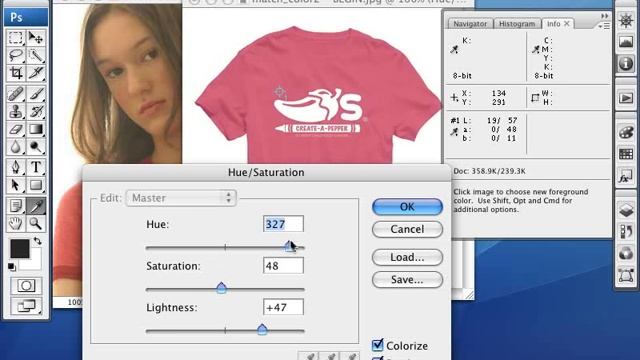This screenshot has width=640, height=360.
Task: Click the Hue value field
Action: (283, 224)
